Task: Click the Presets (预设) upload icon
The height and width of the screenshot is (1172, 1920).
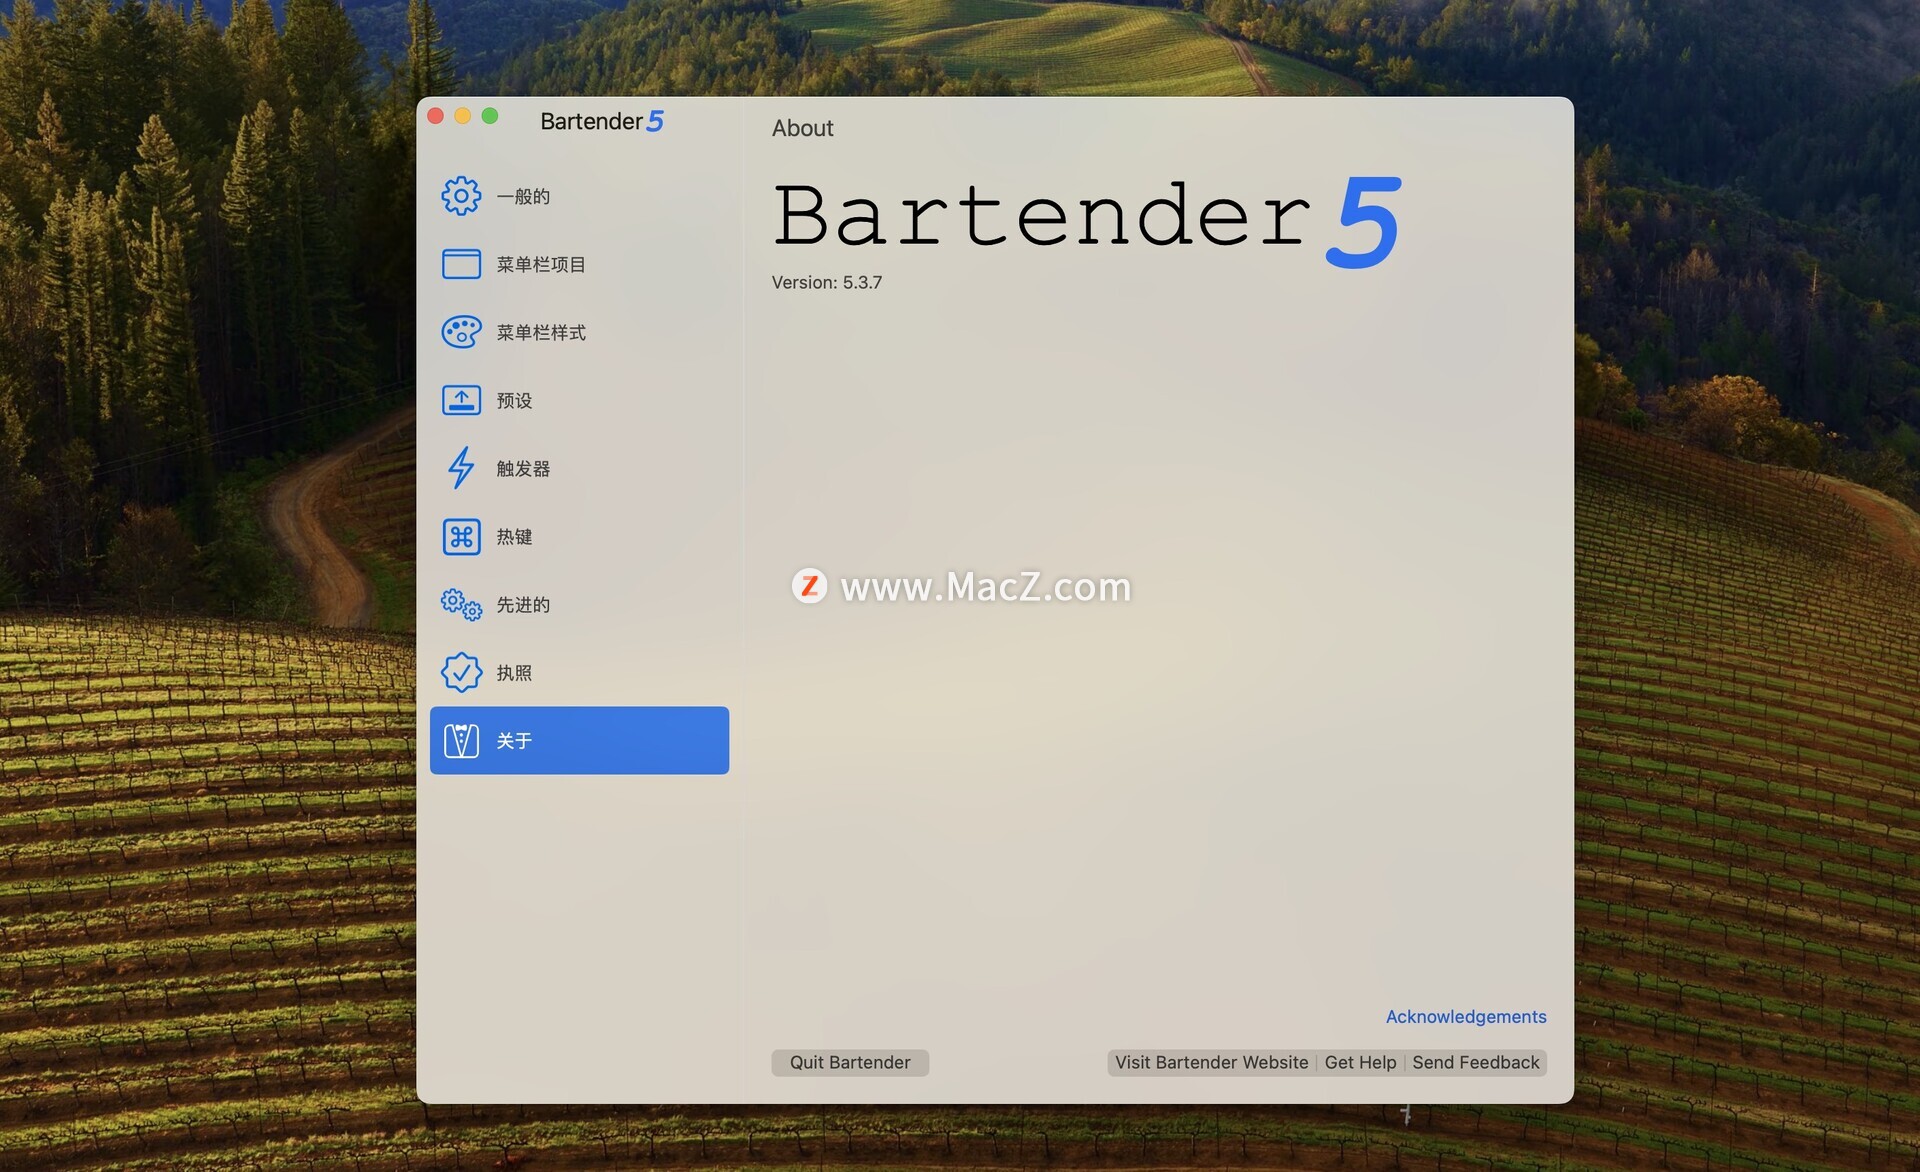Action: coord(461,400)
